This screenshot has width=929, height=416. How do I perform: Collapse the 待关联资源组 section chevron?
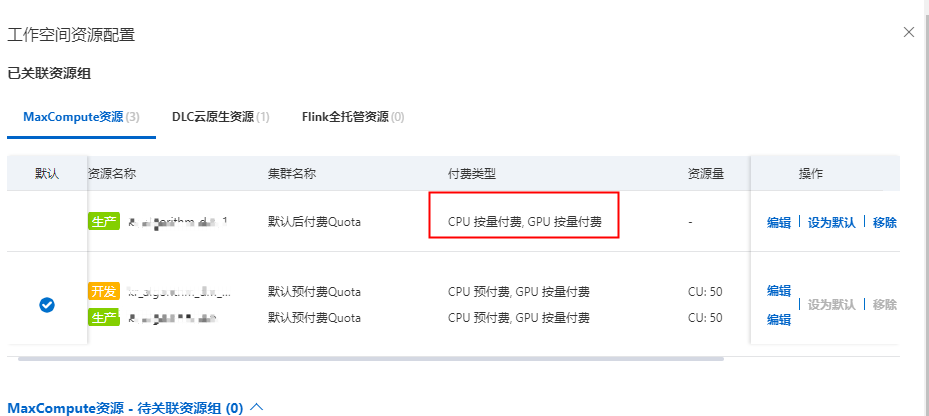[x=257, y=407]
